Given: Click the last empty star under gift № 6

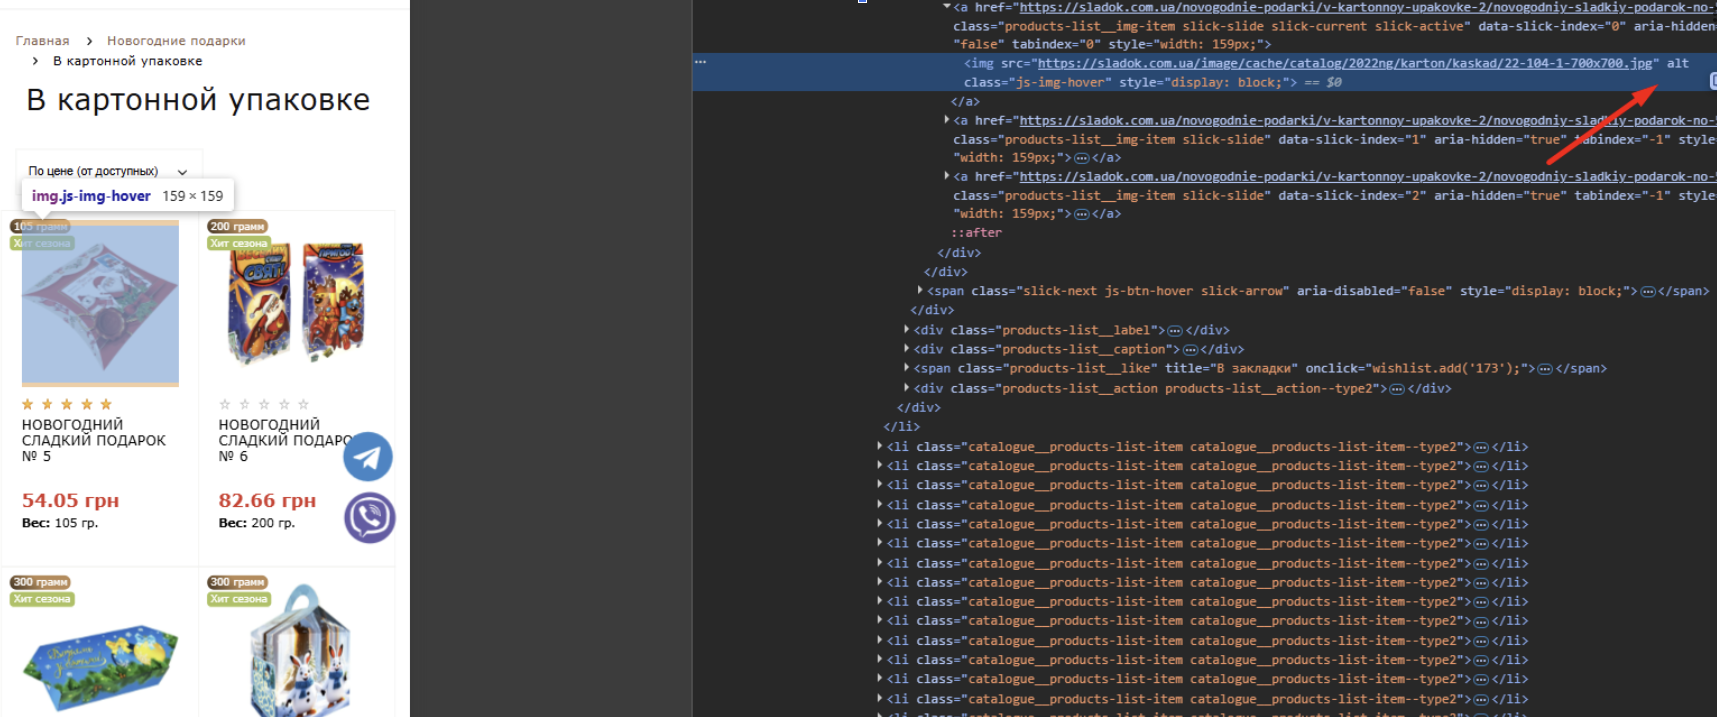Looking at the screenshot, I should 303,404.
